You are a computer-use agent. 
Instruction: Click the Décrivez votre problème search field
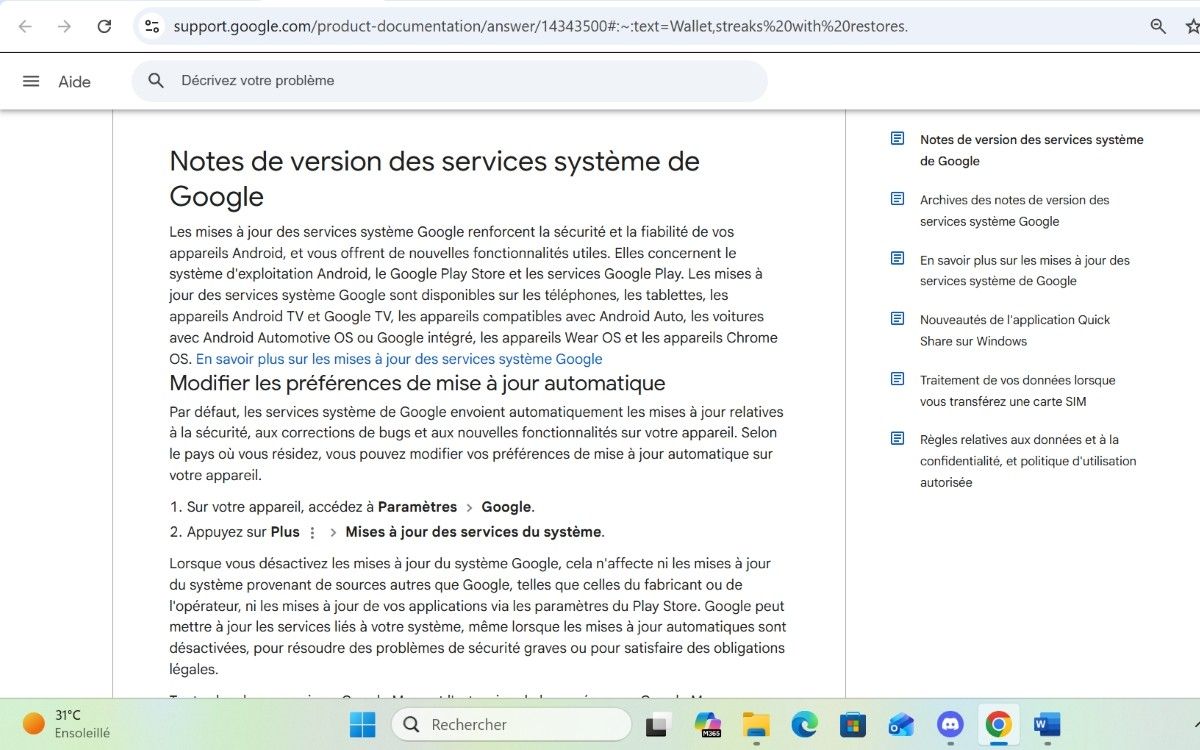click(x=450, y=81)
